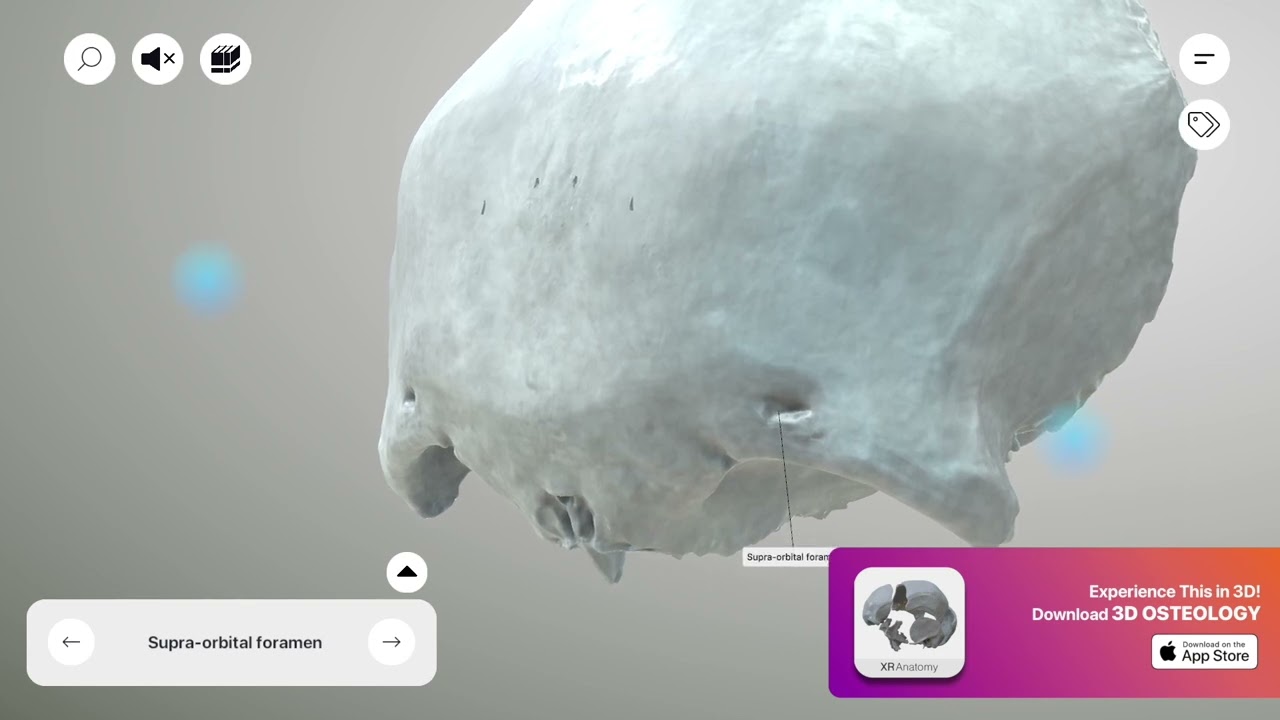Select the Supra-orbital foramen title text
This screenshot has height=720, width=1280.
coord(235,642)
